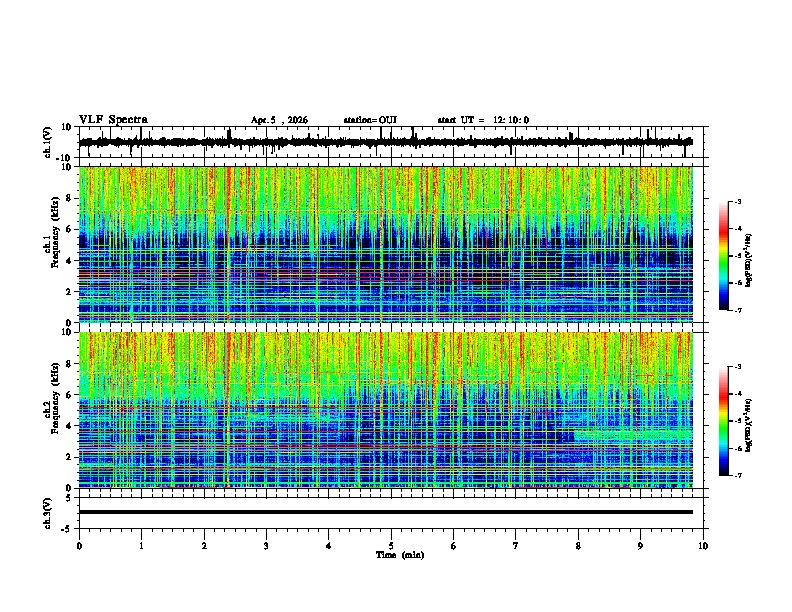Viewport: 792px width, 612px height.
Task: Click the ch.3 flat black trace
Action: pyautogui.click(x=386, y=512)
